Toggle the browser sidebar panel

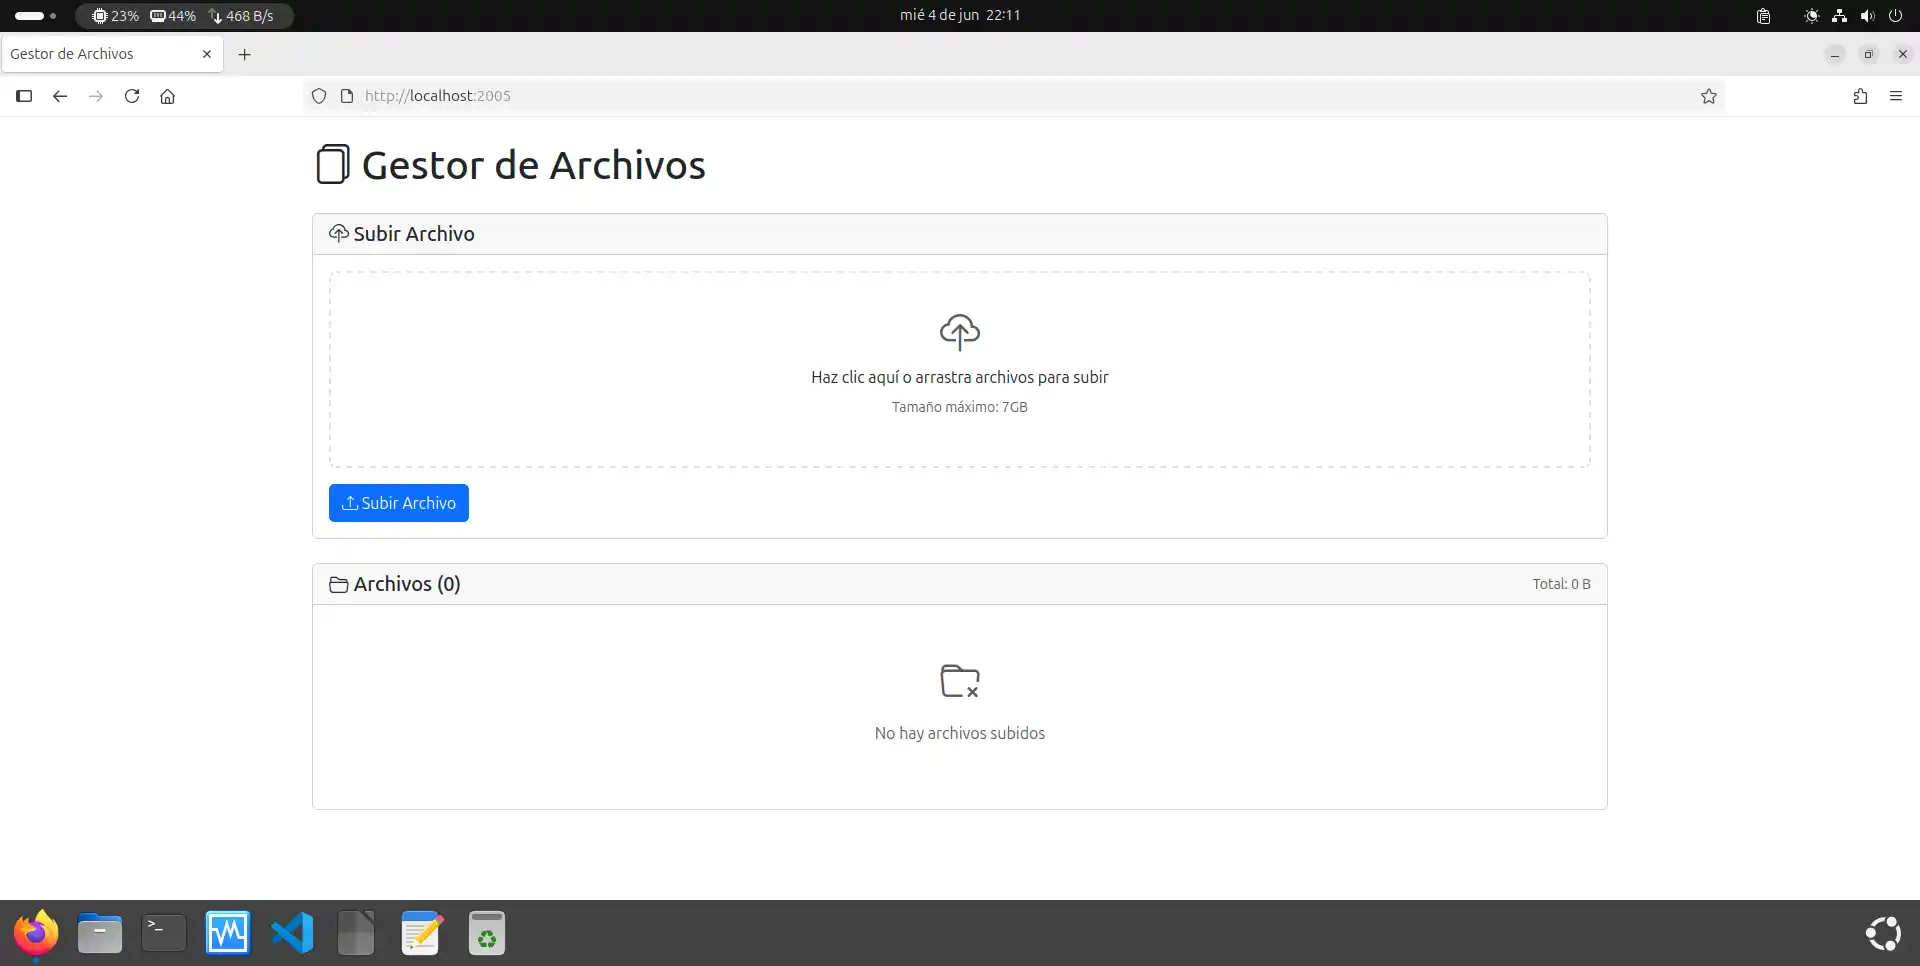click(x=24, y=96)
